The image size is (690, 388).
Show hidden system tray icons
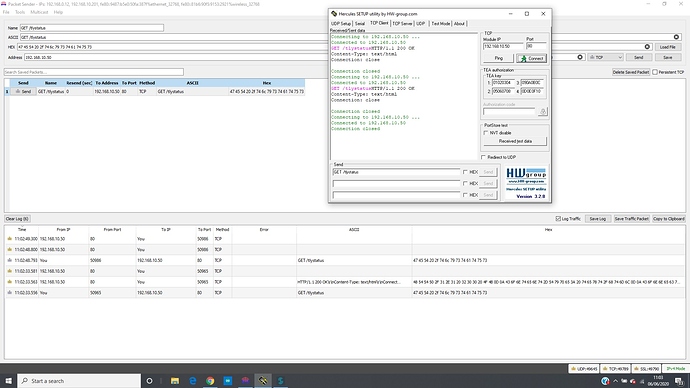(x=615, y=381)
